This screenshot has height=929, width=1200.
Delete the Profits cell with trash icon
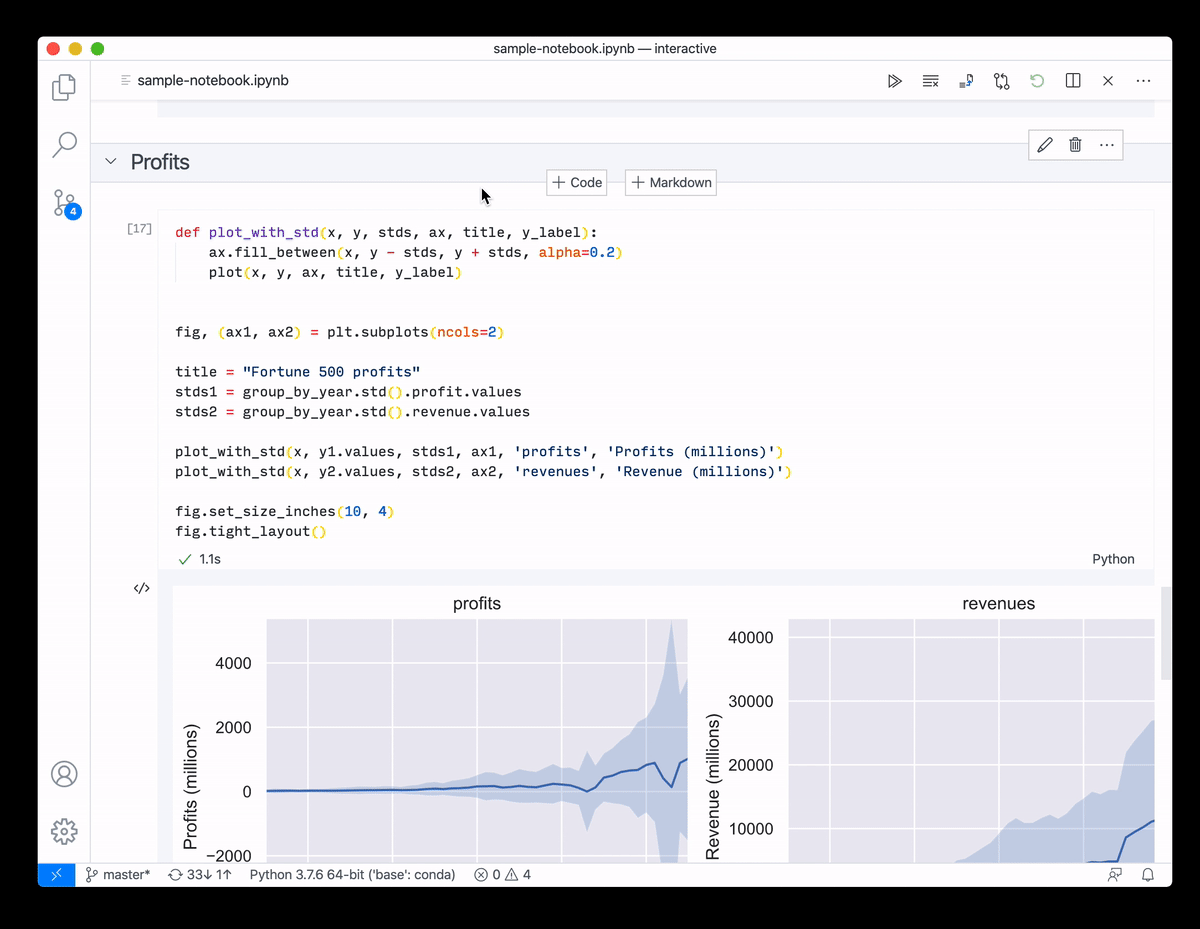1075,145
